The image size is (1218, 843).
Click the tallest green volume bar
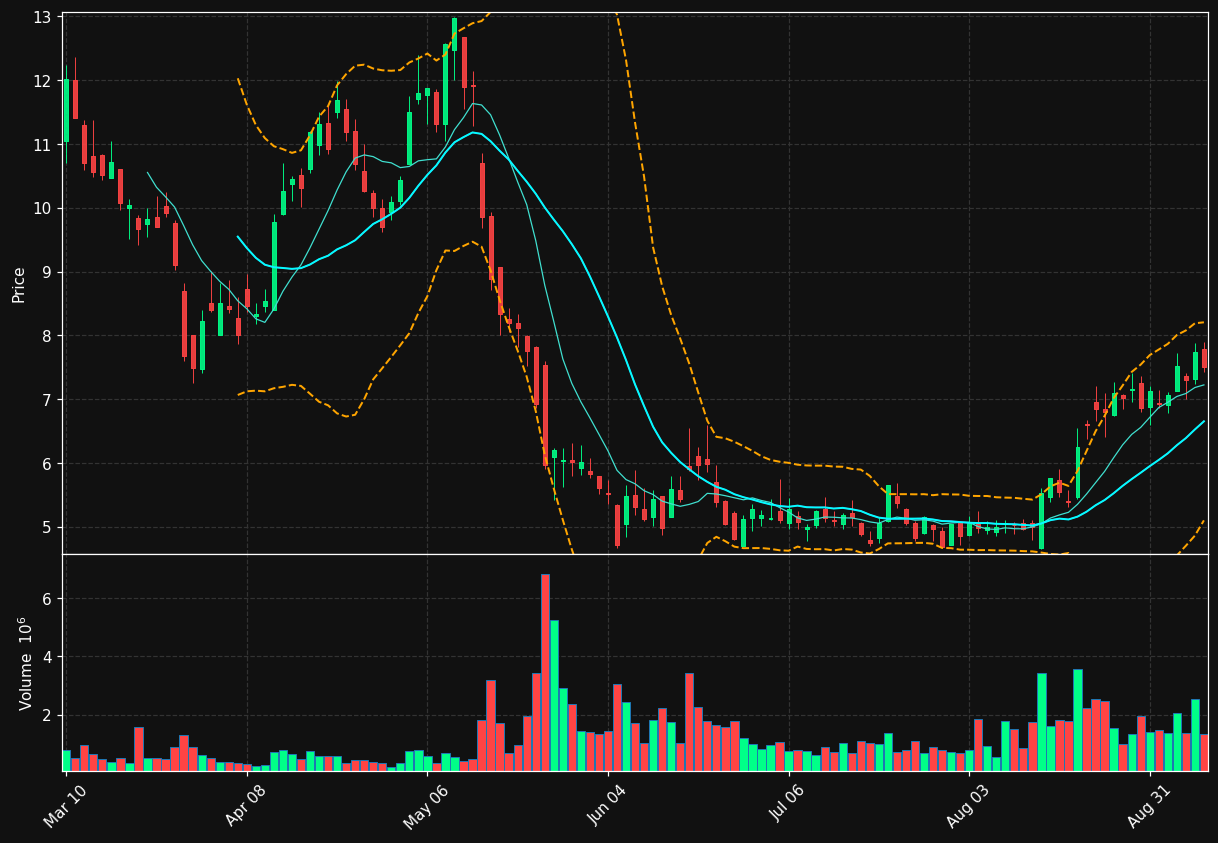tap(554, 696)
